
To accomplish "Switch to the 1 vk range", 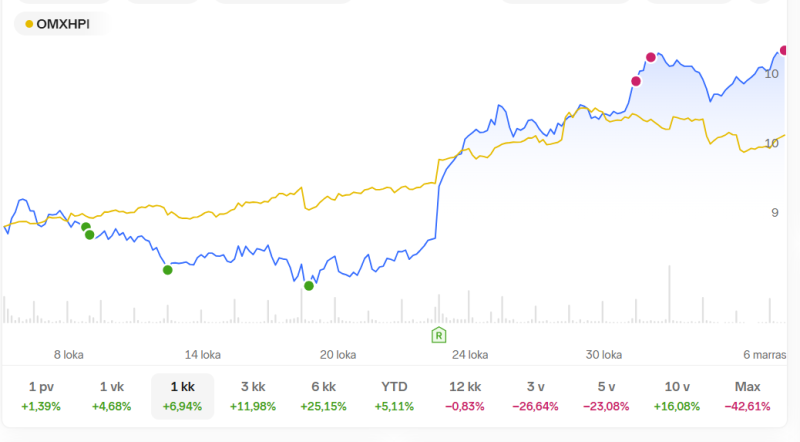I will point(111,396).
